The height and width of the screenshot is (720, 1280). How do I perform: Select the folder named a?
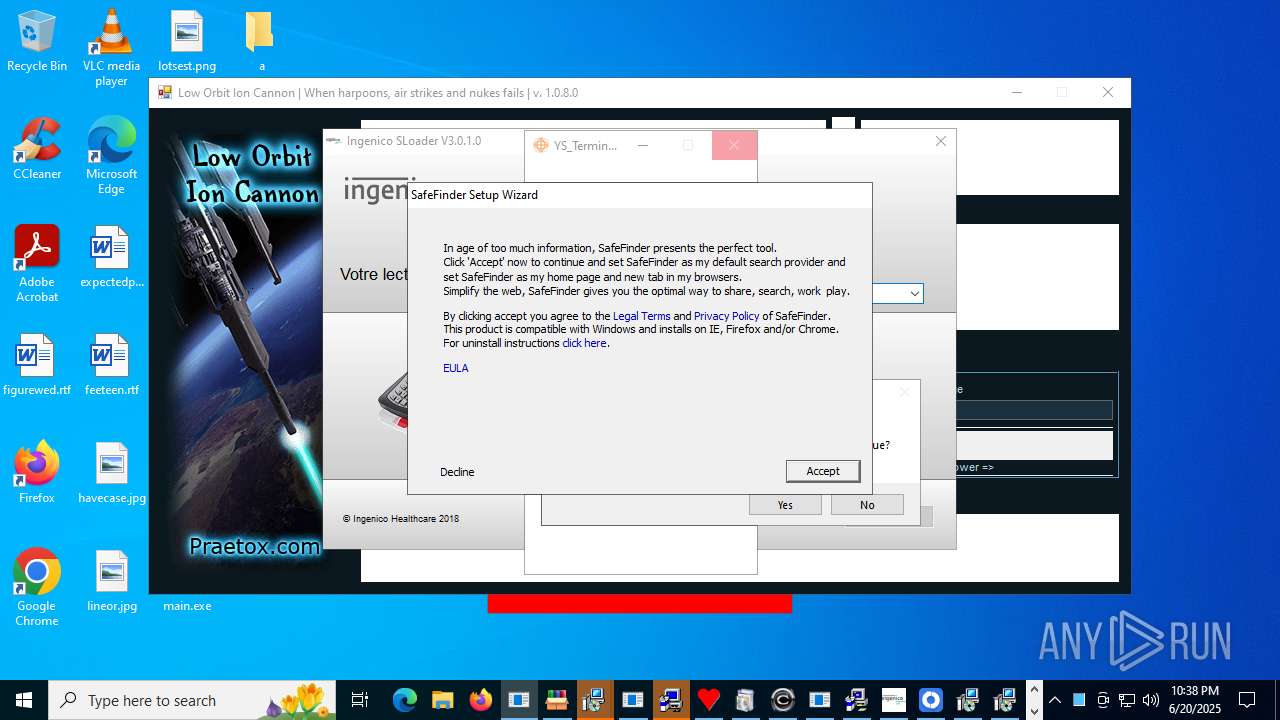click(x=261, y=41)
